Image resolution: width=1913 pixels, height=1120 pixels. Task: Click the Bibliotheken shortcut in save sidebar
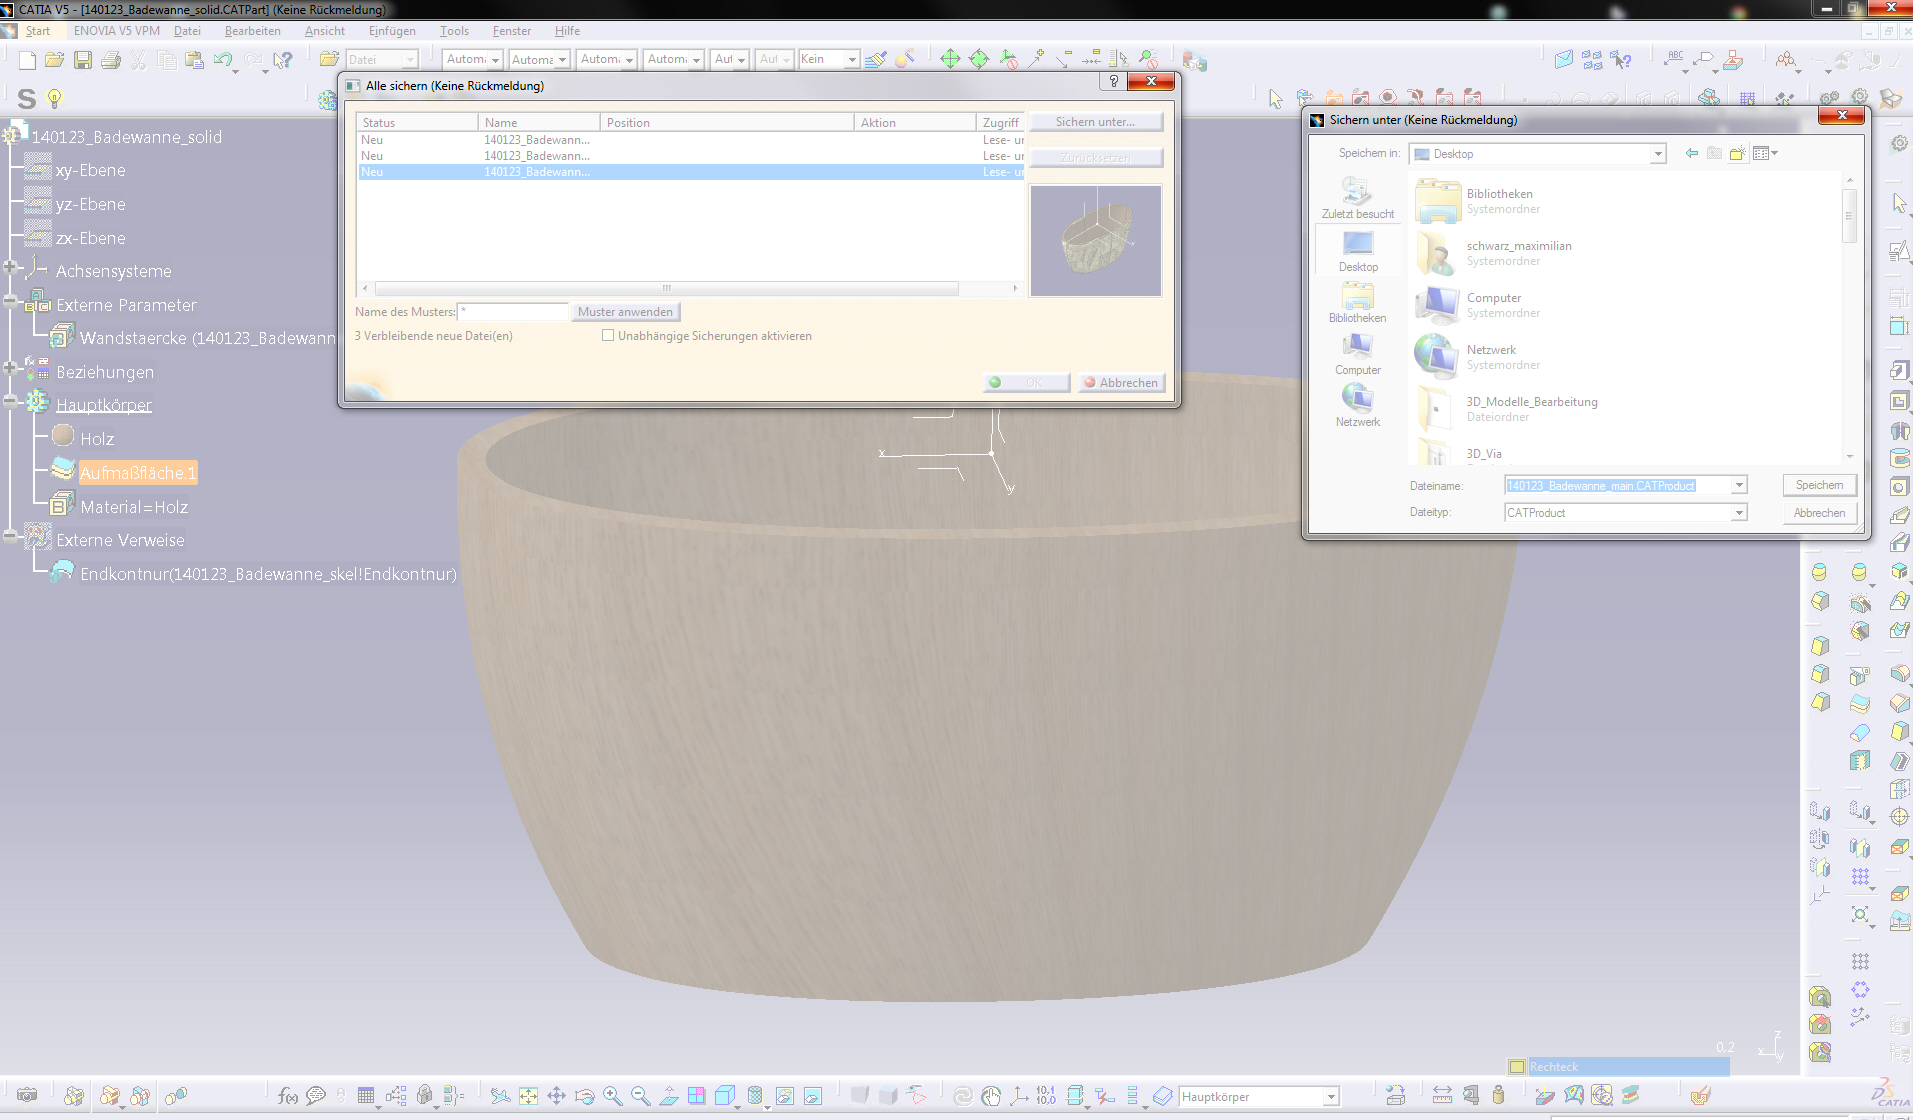point(1357,303)
